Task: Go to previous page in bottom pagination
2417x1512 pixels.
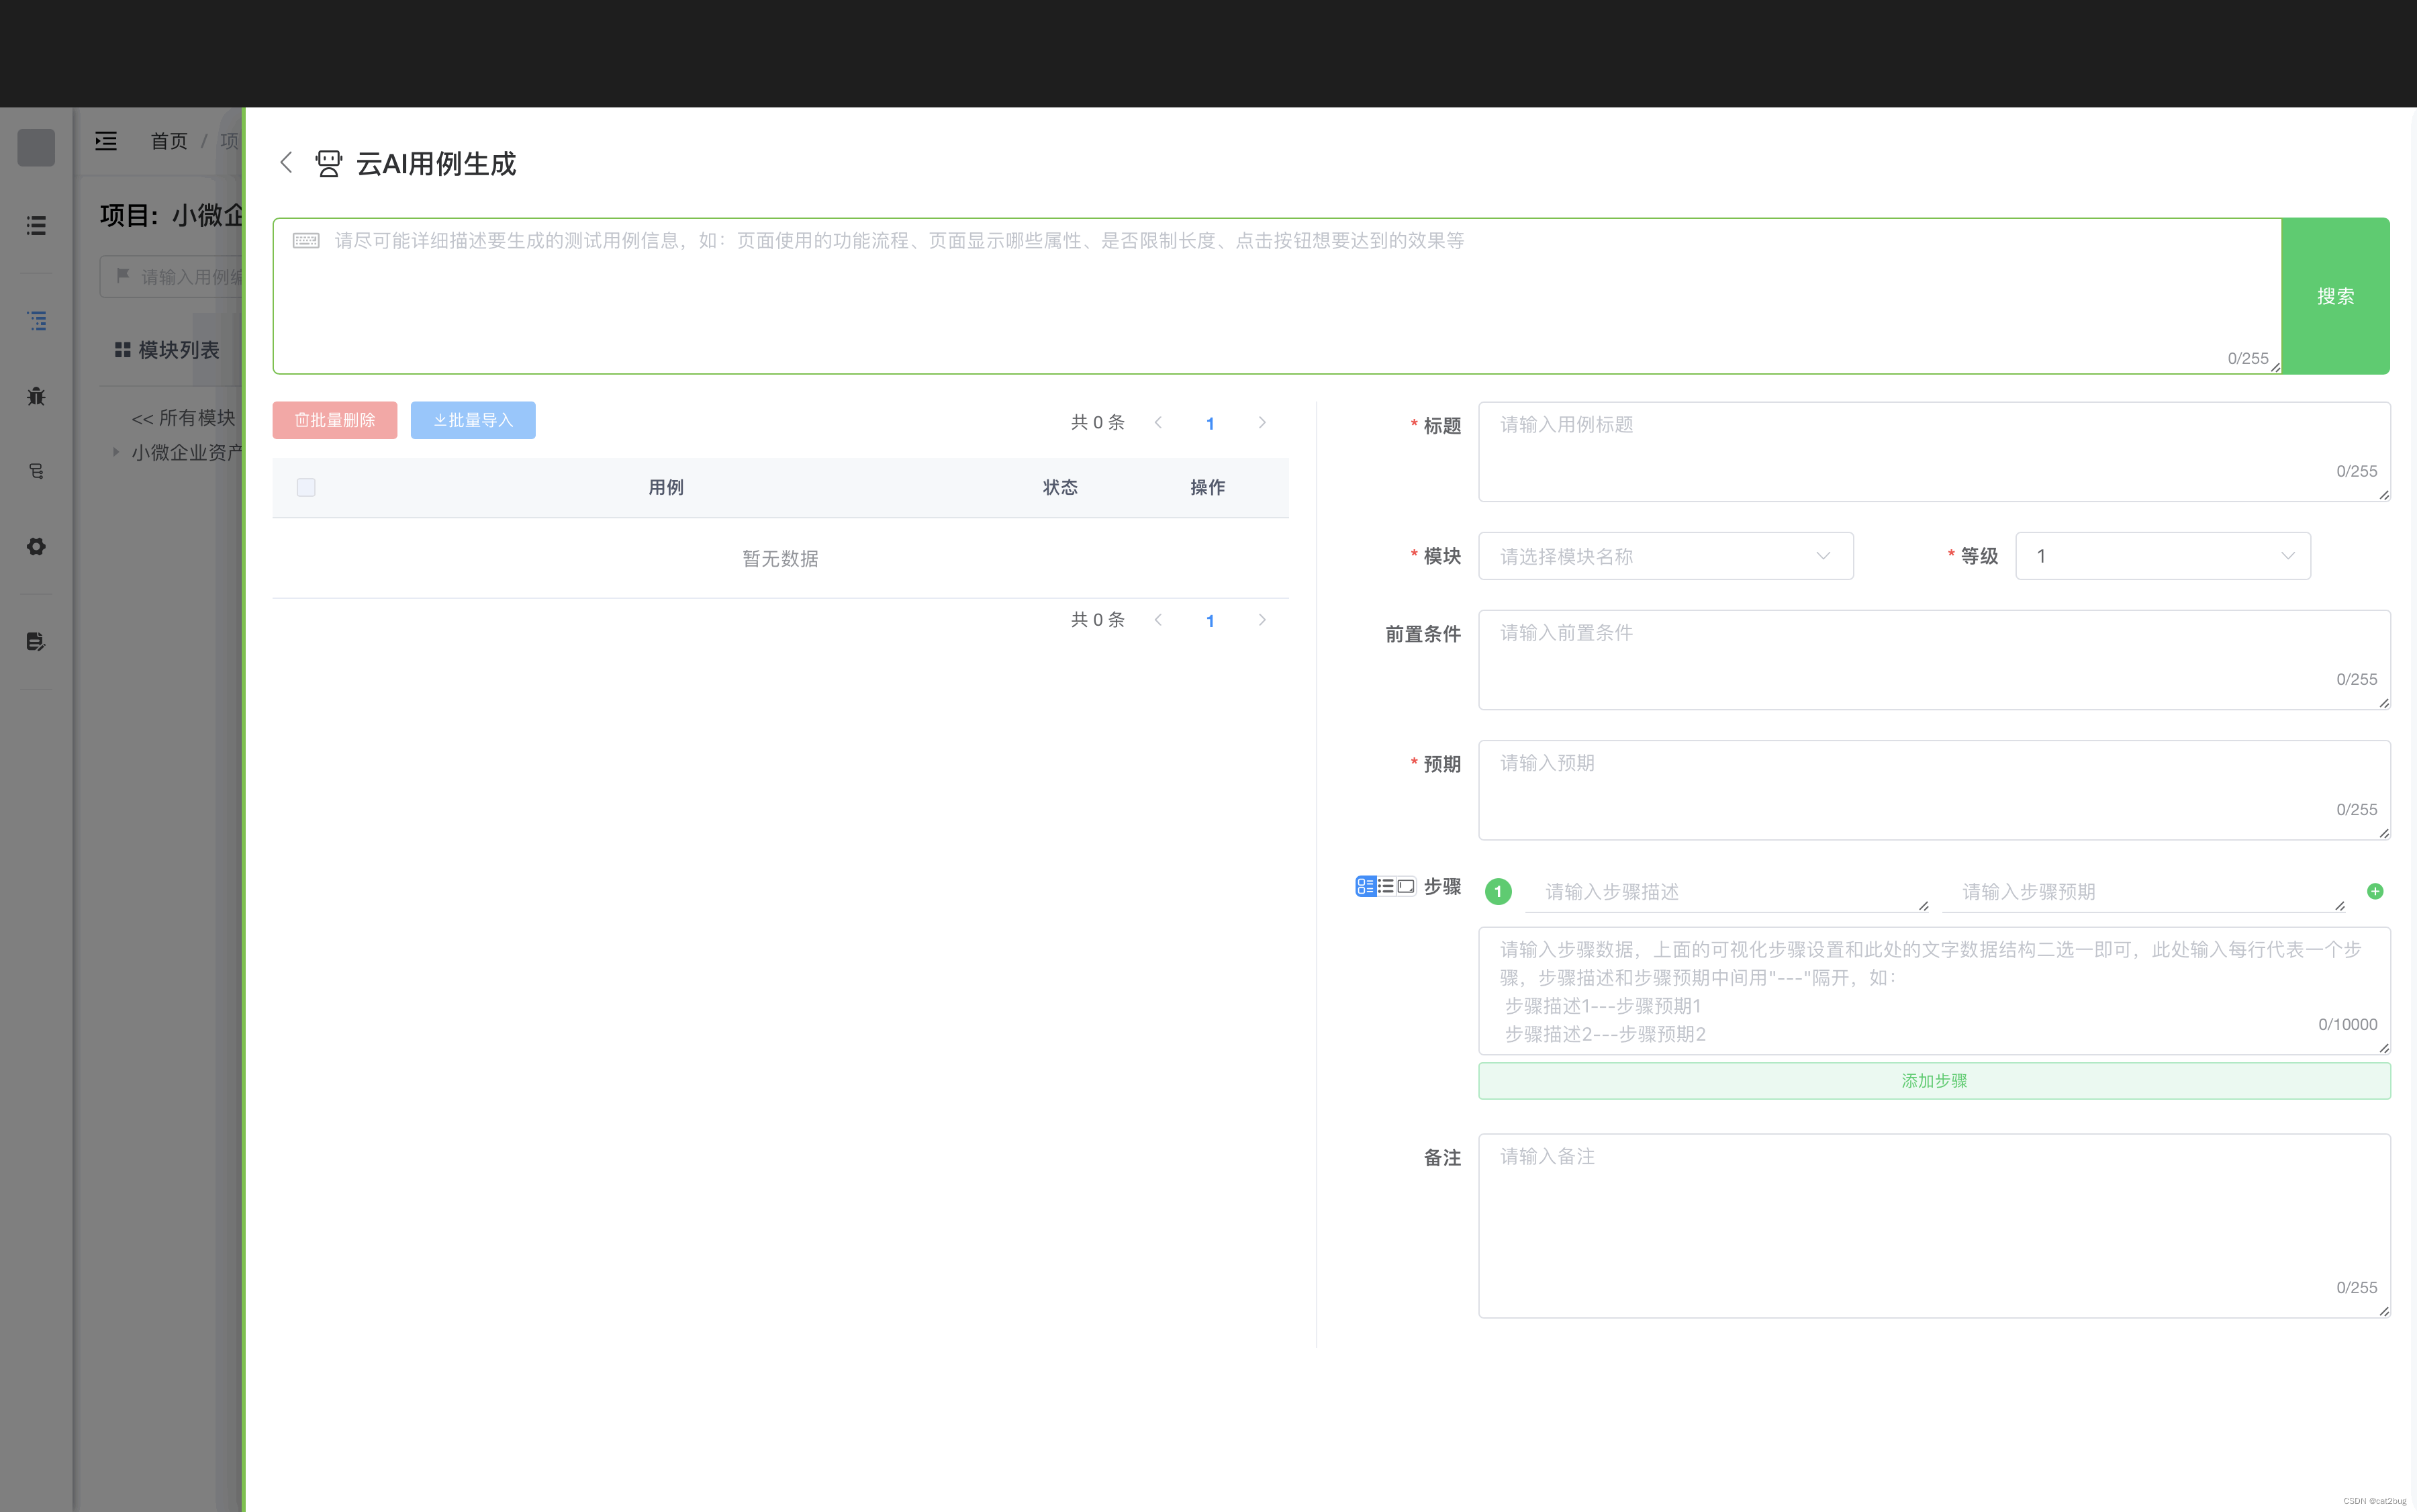Action: (x=1158, y=620)
